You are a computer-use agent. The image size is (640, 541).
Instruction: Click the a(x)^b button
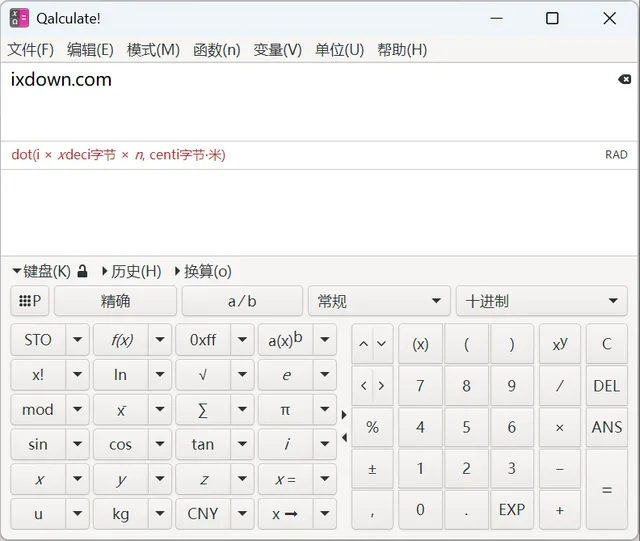coord(285,340)
